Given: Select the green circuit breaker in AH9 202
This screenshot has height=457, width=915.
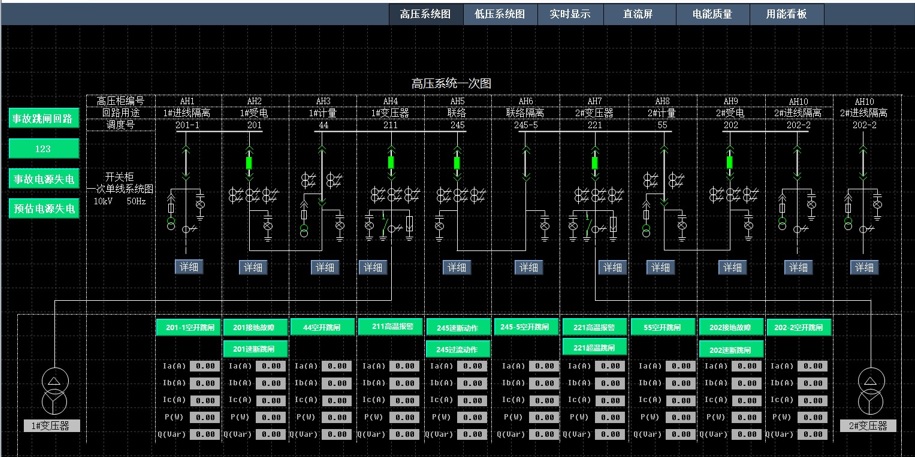Looking at the screenshot, I should (729, 163).
